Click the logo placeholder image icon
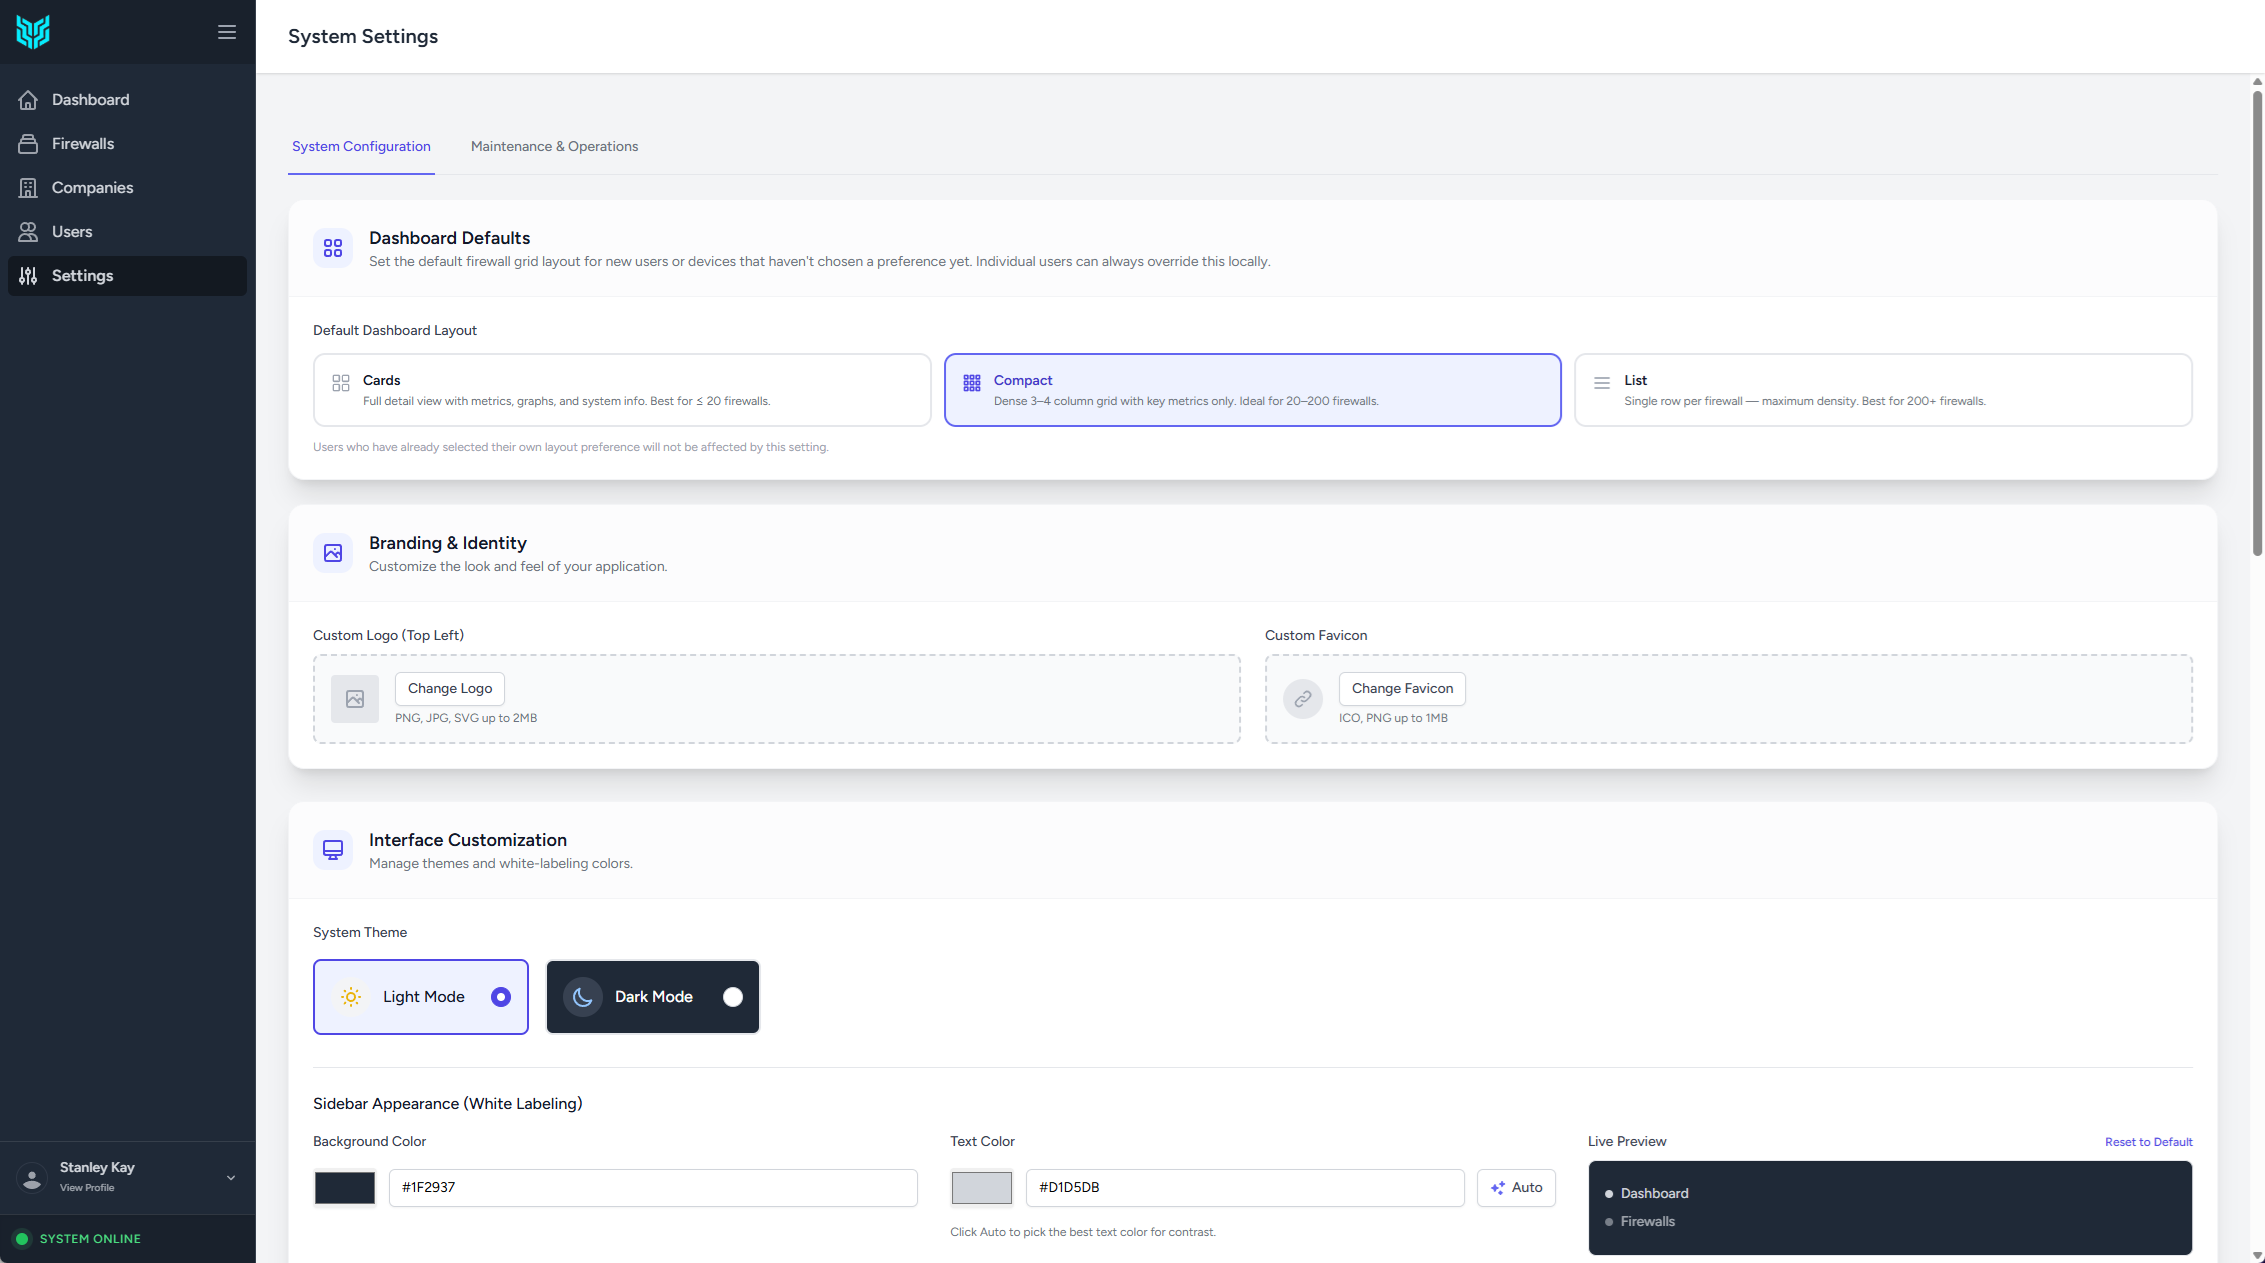 [355, 699]
